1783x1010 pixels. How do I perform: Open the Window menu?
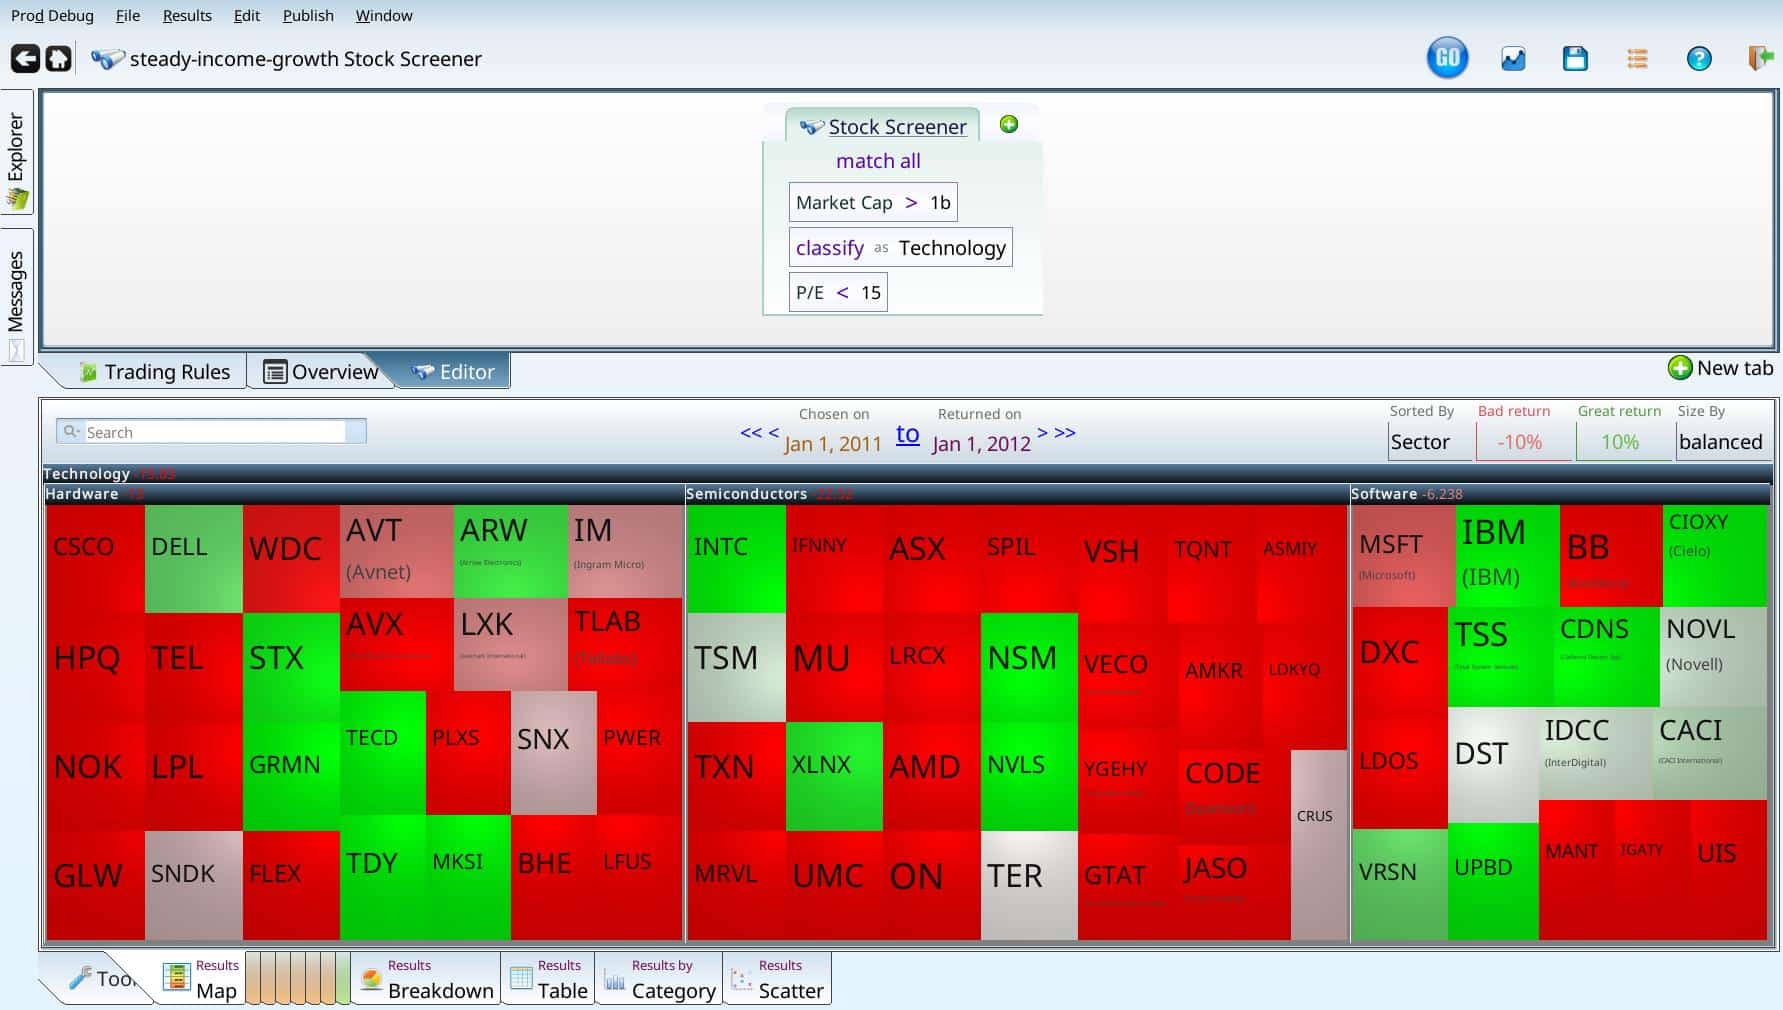pos(384,15)
